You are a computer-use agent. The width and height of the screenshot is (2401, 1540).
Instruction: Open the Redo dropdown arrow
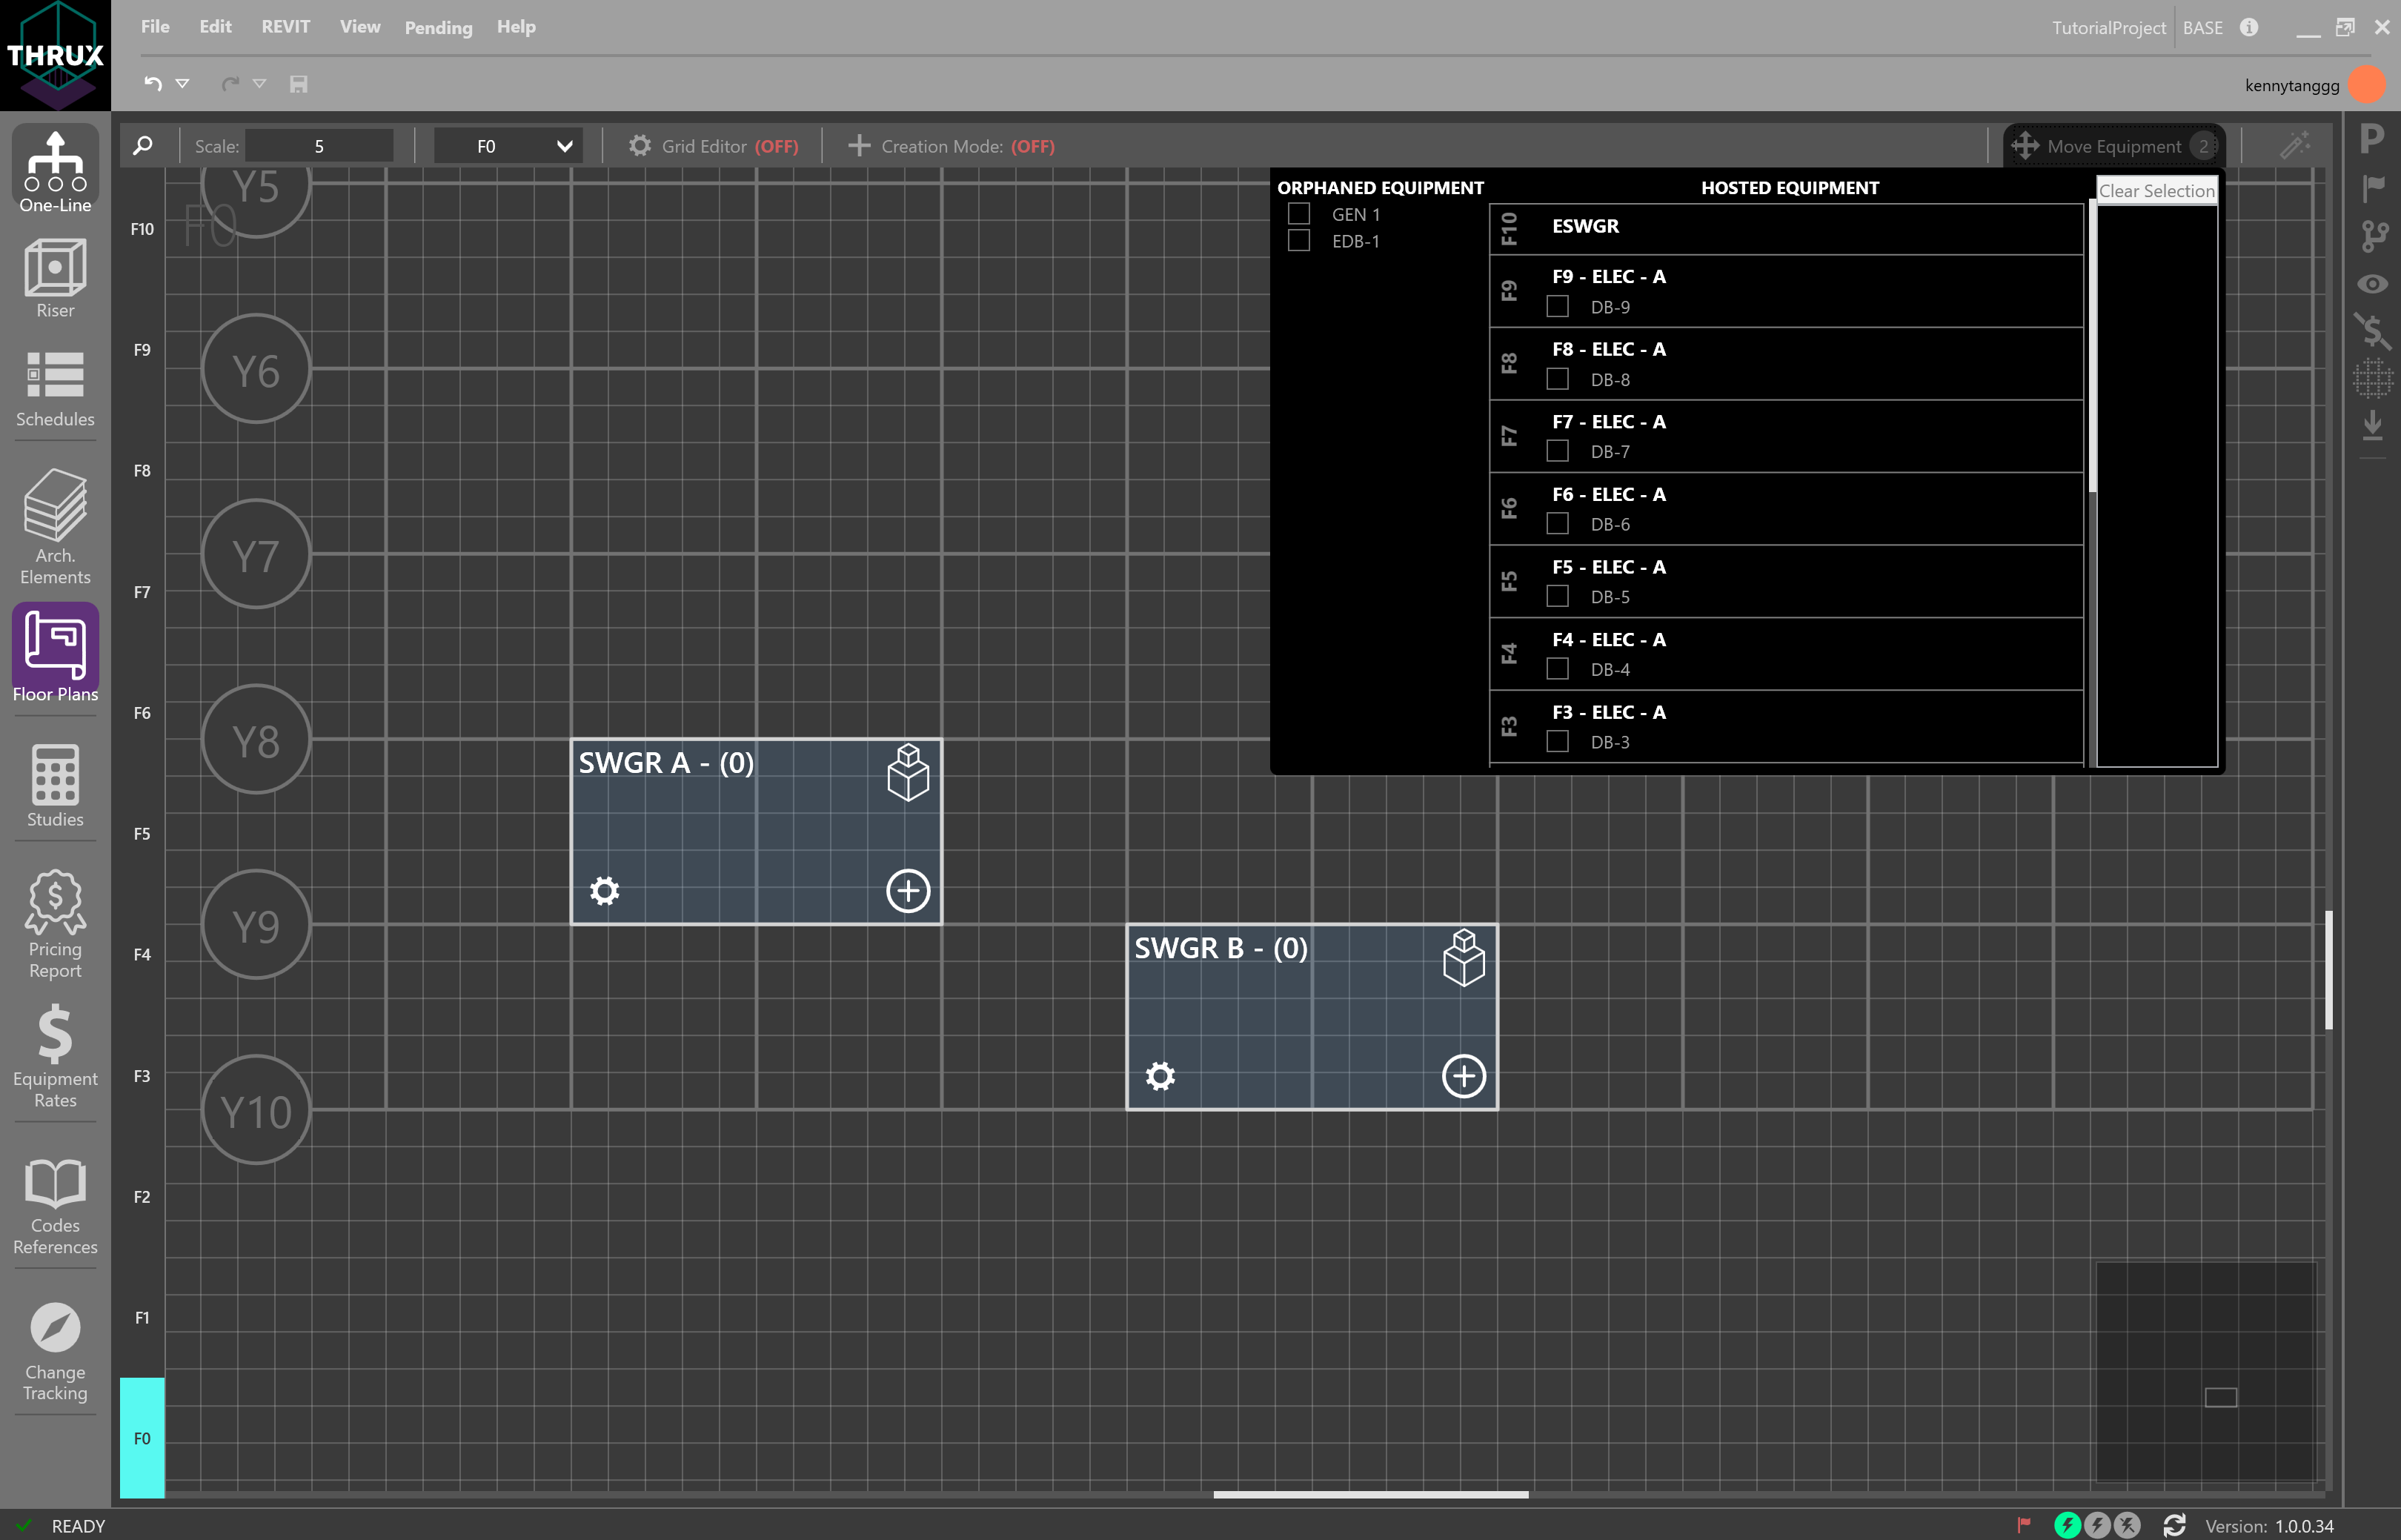(x=261, y=84)
